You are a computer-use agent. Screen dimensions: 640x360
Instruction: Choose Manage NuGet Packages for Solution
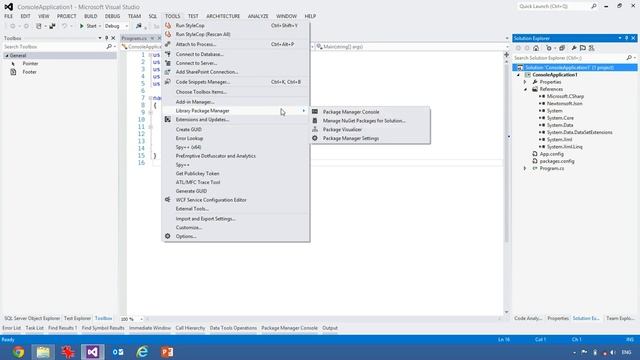point(364,121)
